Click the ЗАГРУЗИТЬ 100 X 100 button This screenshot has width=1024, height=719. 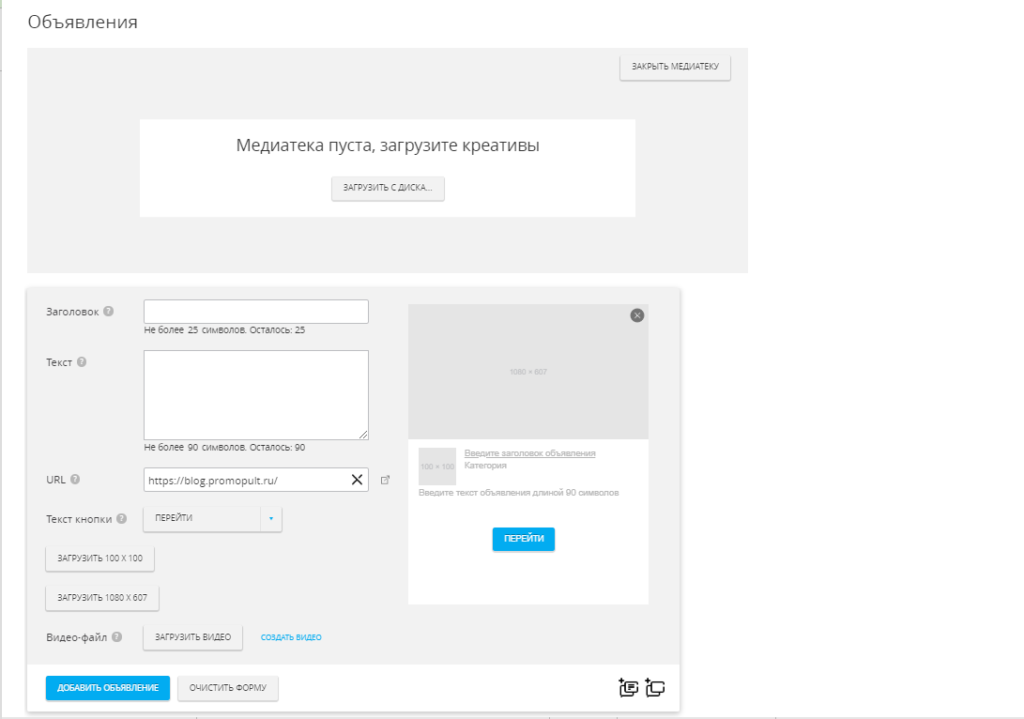pos(98,559)
